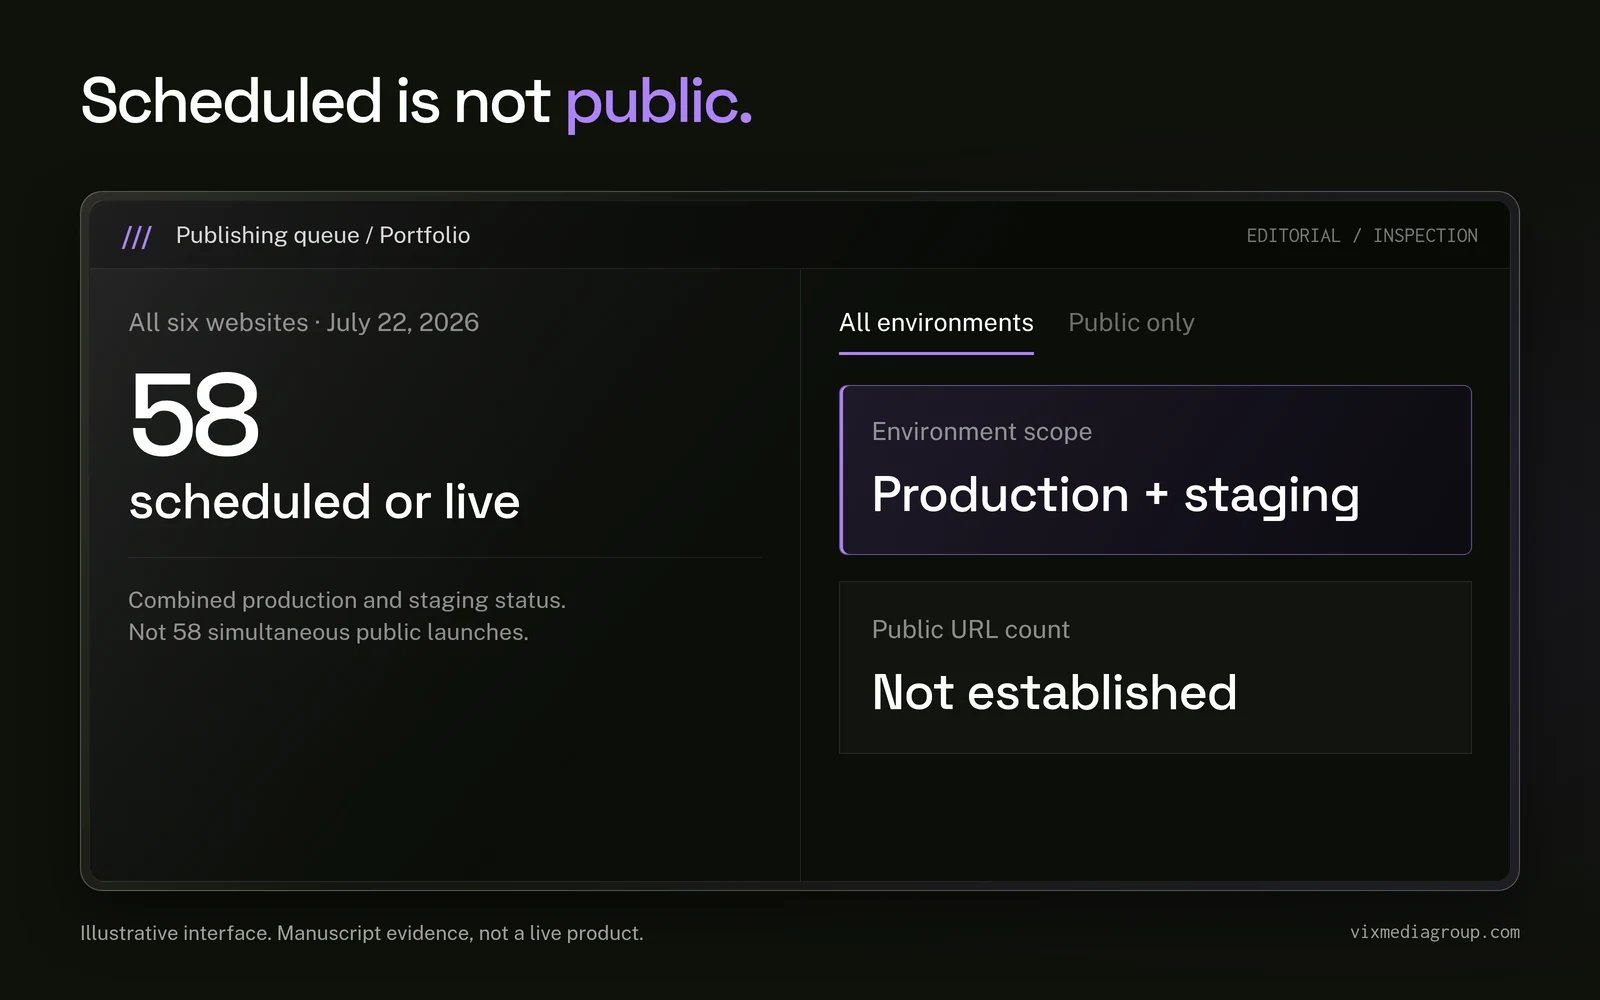Open Publishing queue / Portfolio breadcrumb
The image size is (1600, 1000).
(x=323, y=235)
